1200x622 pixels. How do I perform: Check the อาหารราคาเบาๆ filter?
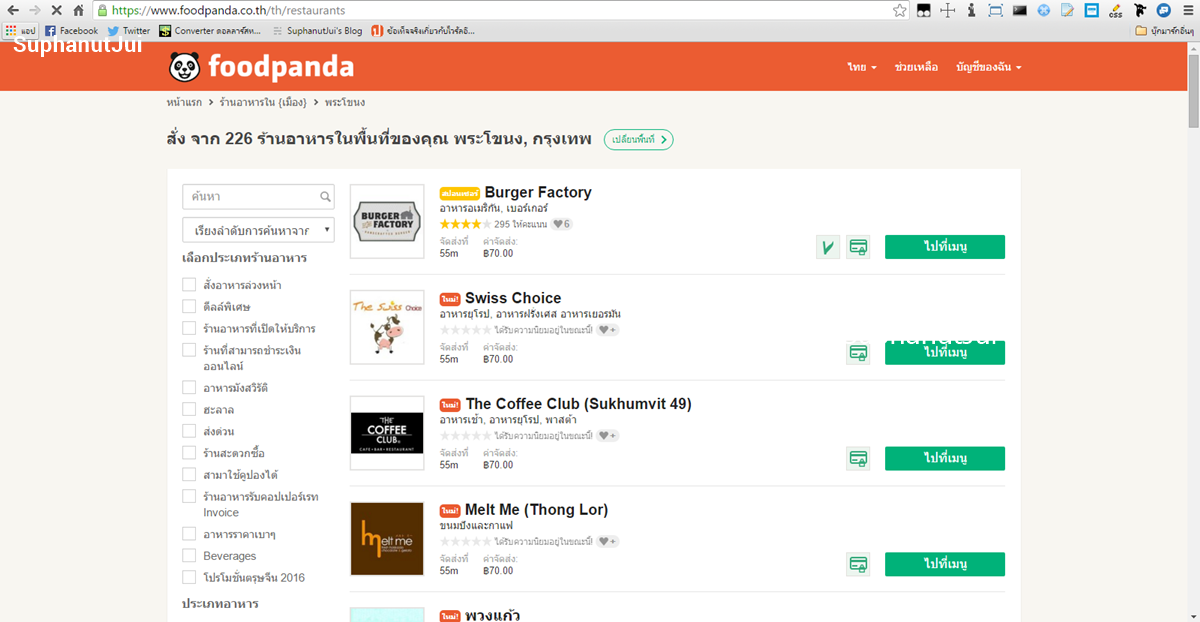coord(189,534)
